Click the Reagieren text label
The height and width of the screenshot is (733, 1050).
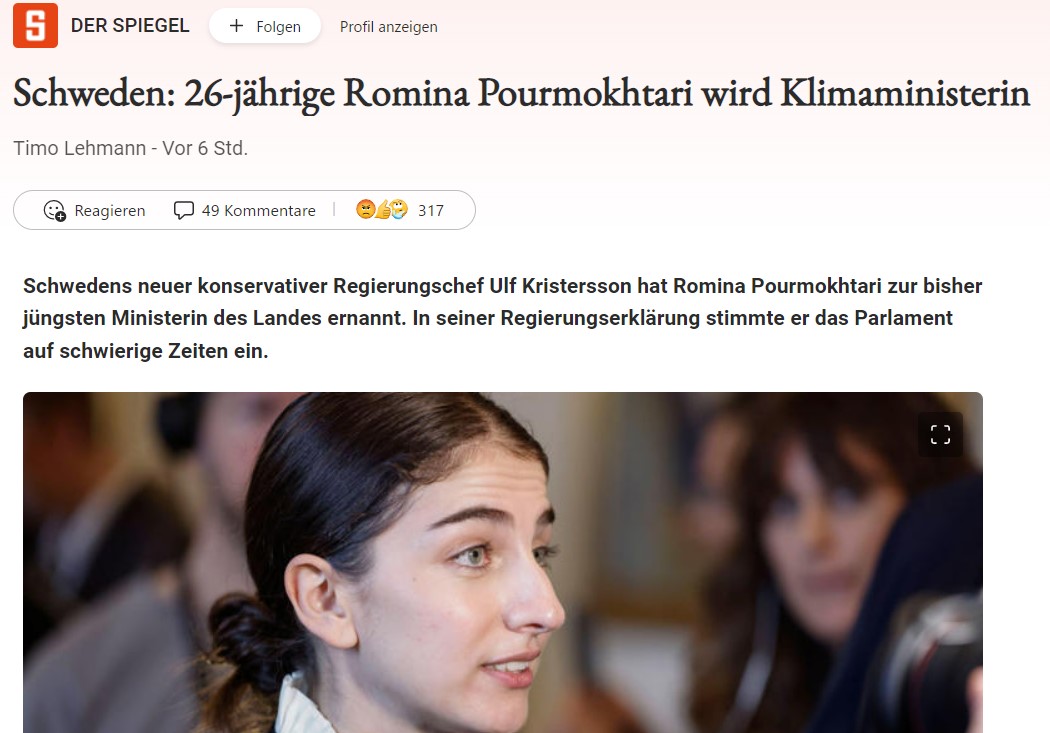click(110, 211)
